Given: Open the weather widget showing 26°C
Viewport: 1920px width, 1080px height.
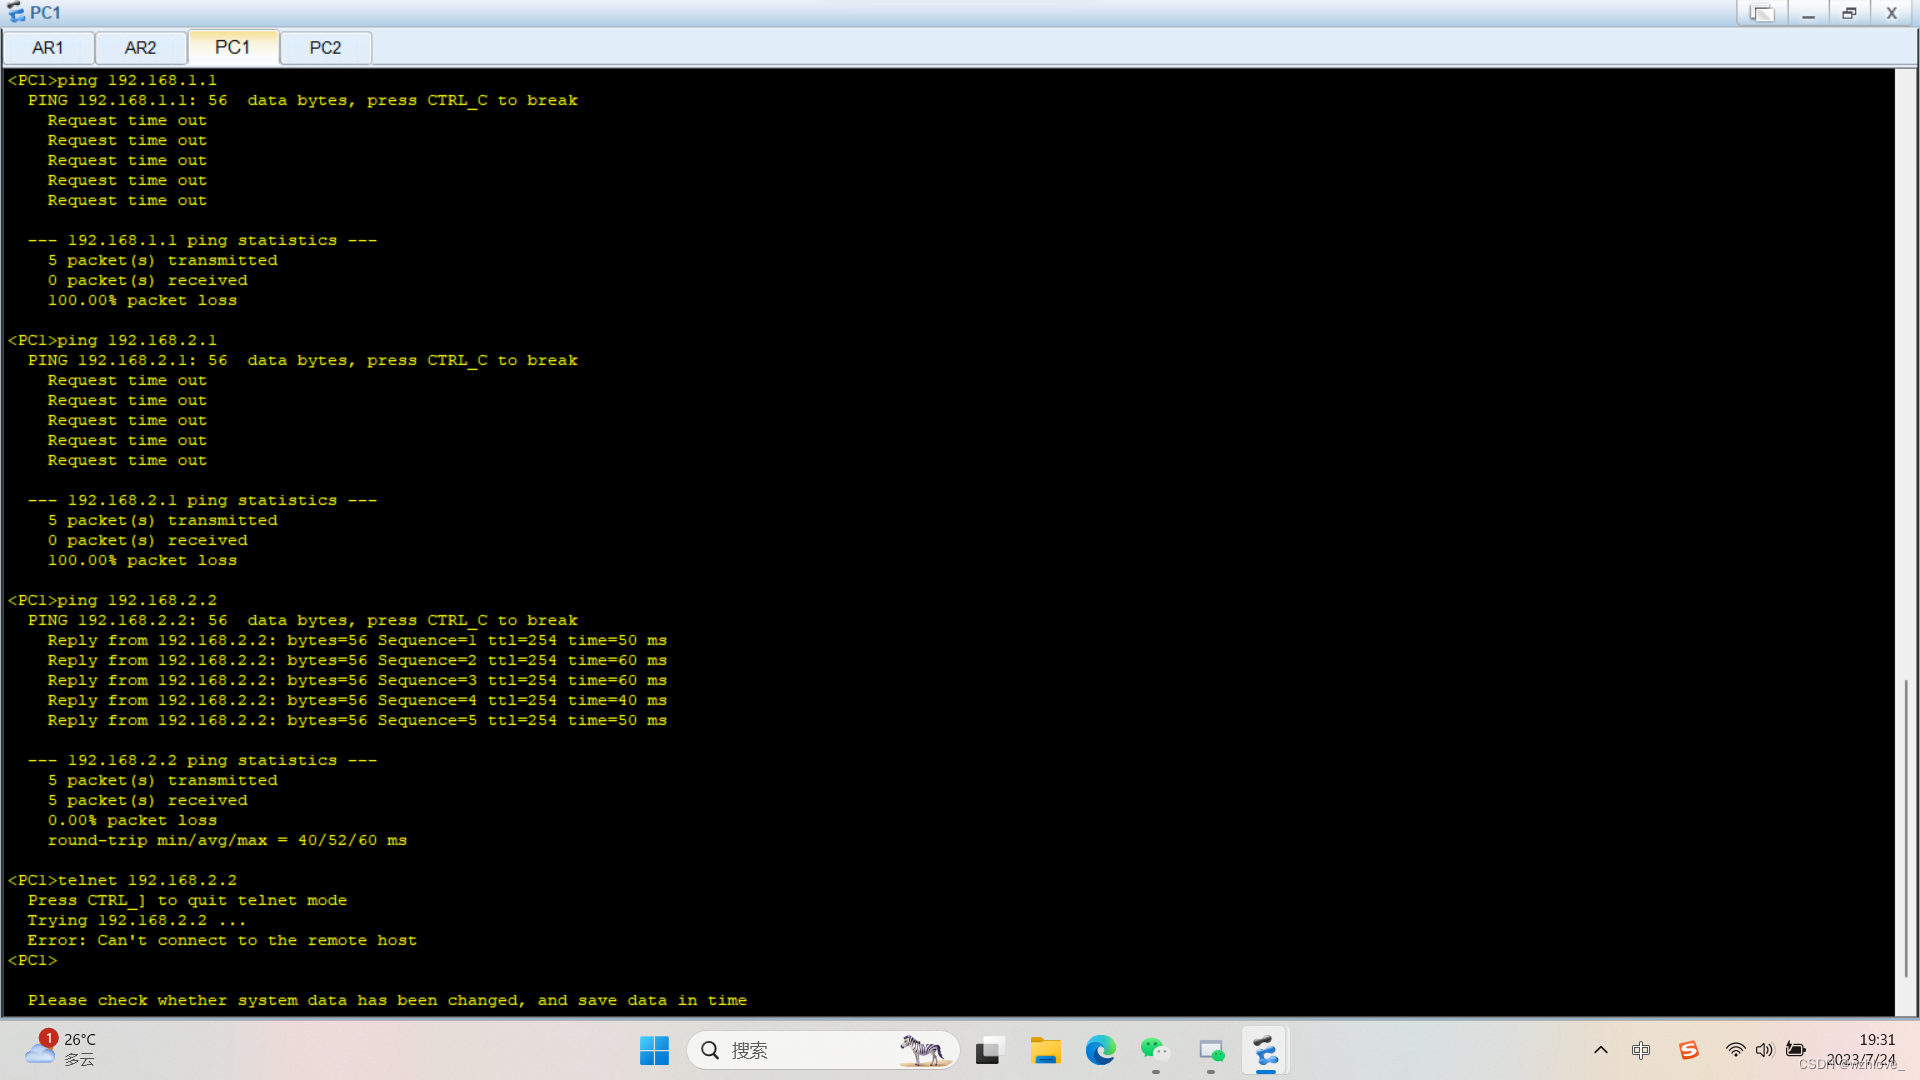Looking at the screenshot, I should (x=62, y=1050).
